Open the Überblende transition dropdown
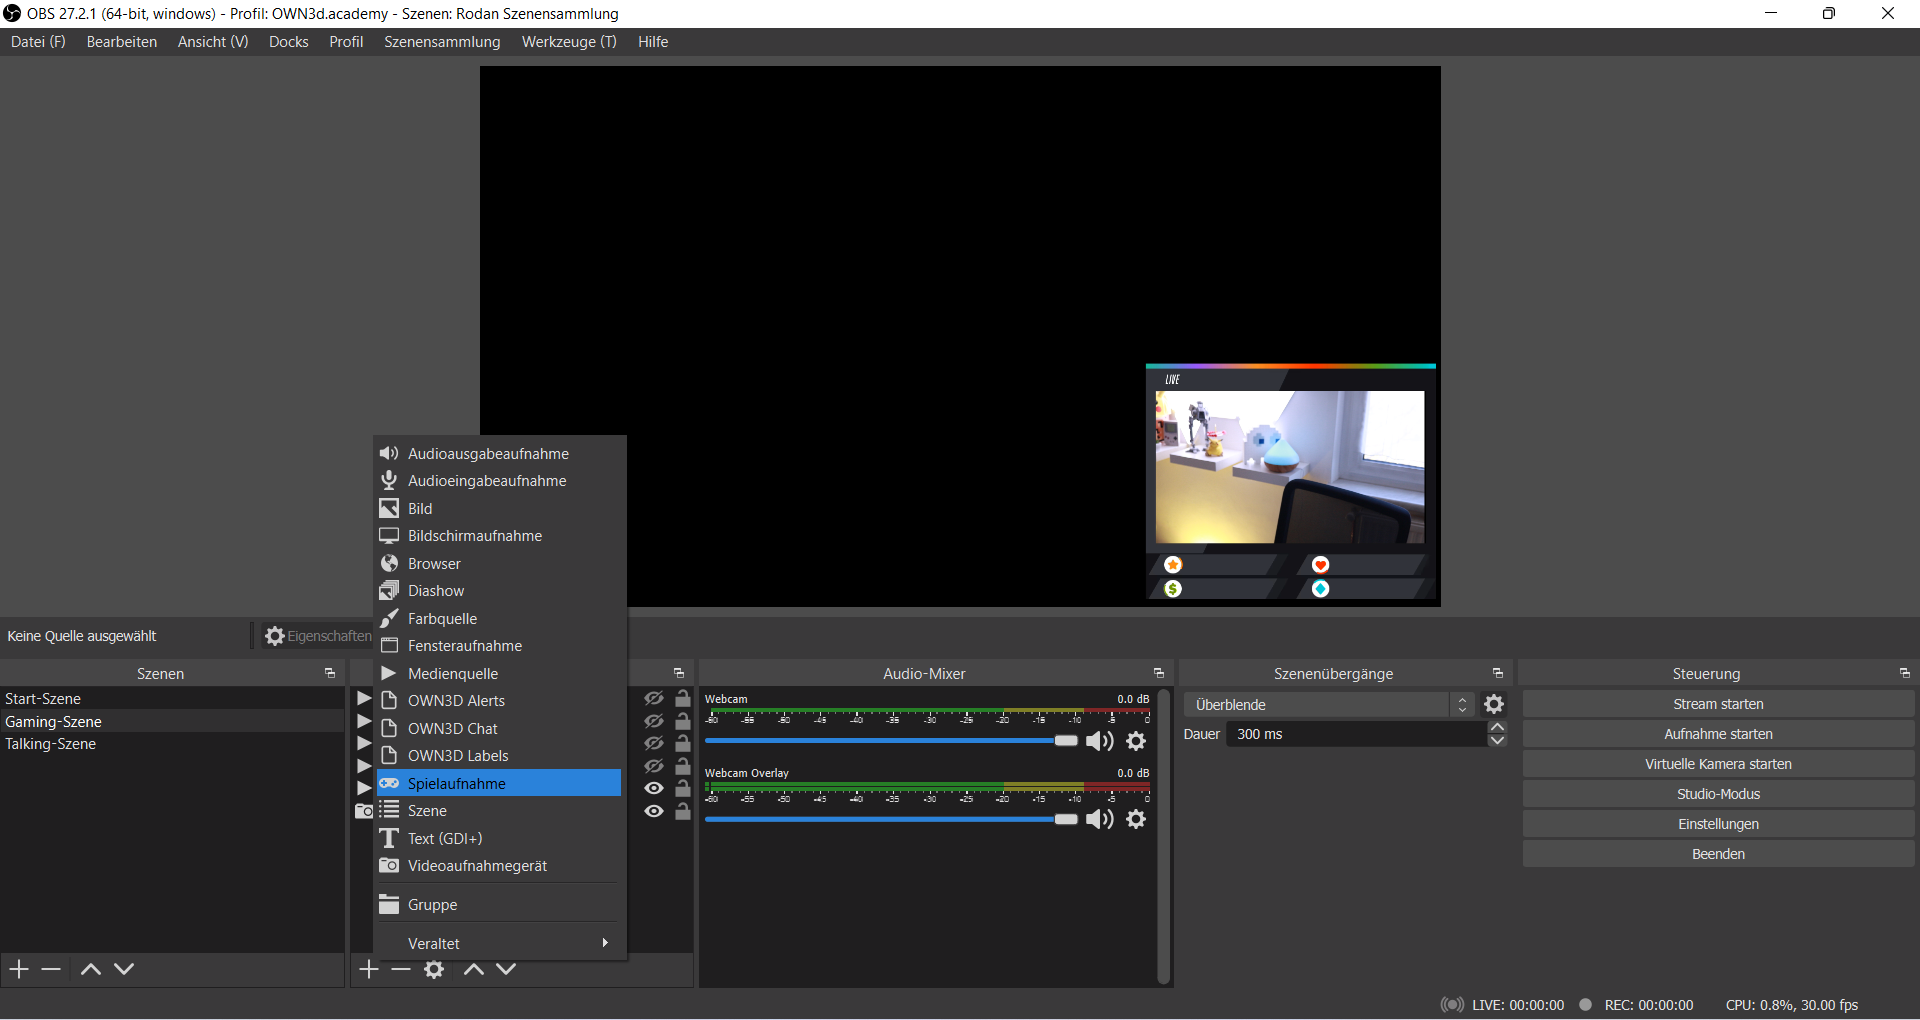The height and width of the screenshot is (1020, 1920). pyautogui.click(x=1328, y=705)
